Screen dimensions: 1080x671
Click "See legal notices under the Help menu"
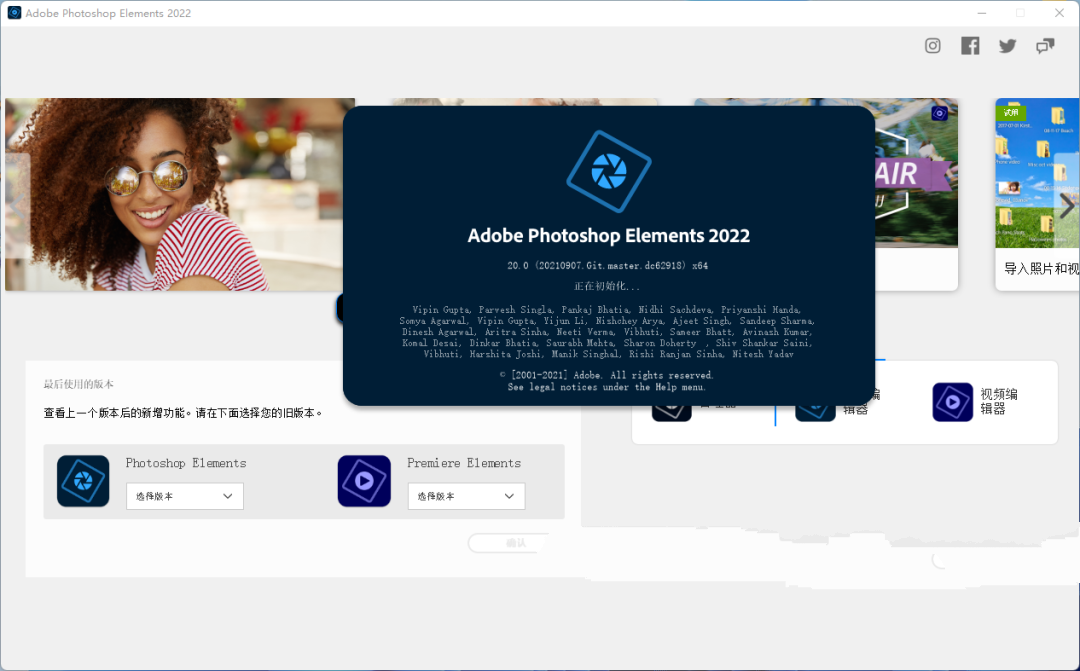coord(607,386)
